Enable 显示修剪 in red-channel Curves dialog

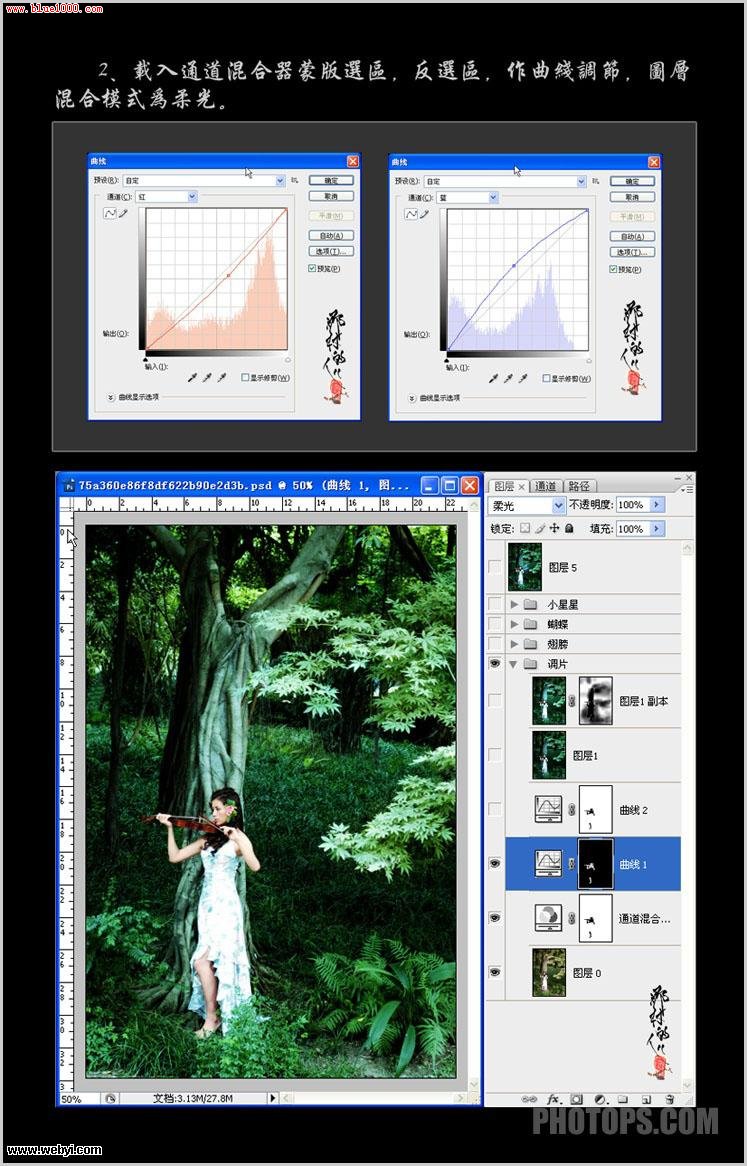[245, 378]
